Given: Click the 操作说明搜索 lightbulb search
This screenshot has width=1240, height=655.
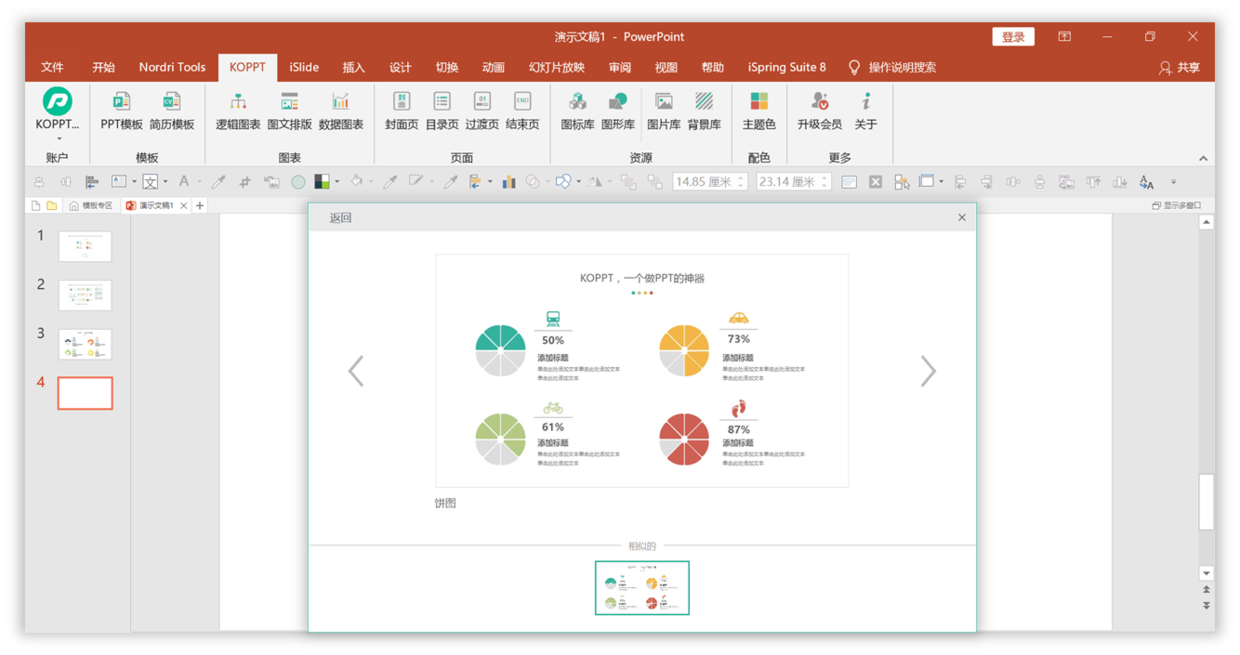Looking at the screenshot, I should click(892, 67).
